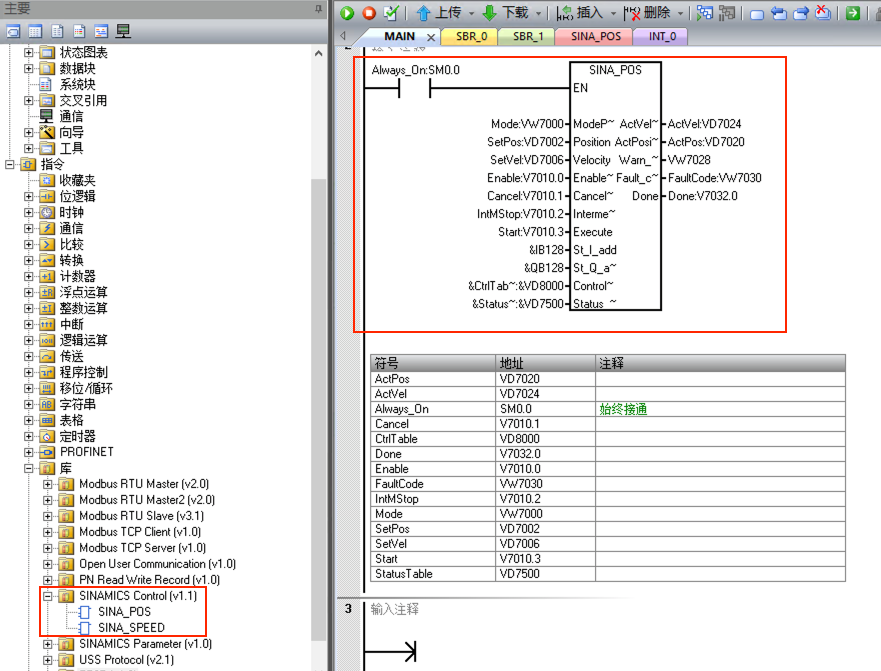The height and width of the screenshot is (671, 881).
Task: Switch to the SBR_0 tab
Action: [x=470, y=36]
